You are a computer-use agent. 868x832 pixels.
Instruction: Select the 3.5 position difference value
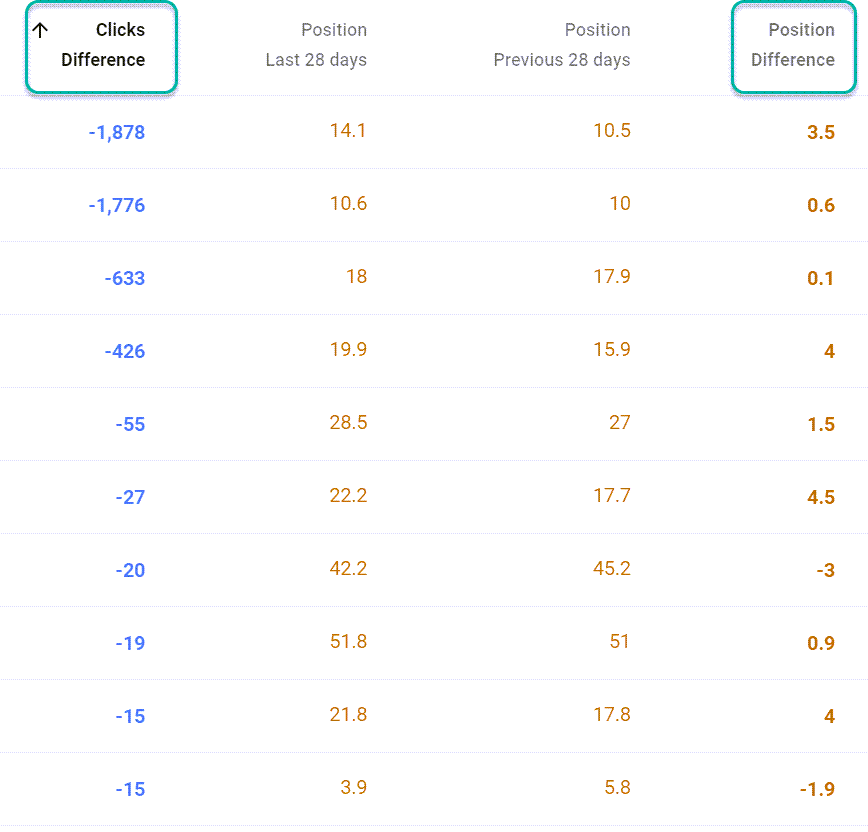pyautogui.click(x=821, y=132)
